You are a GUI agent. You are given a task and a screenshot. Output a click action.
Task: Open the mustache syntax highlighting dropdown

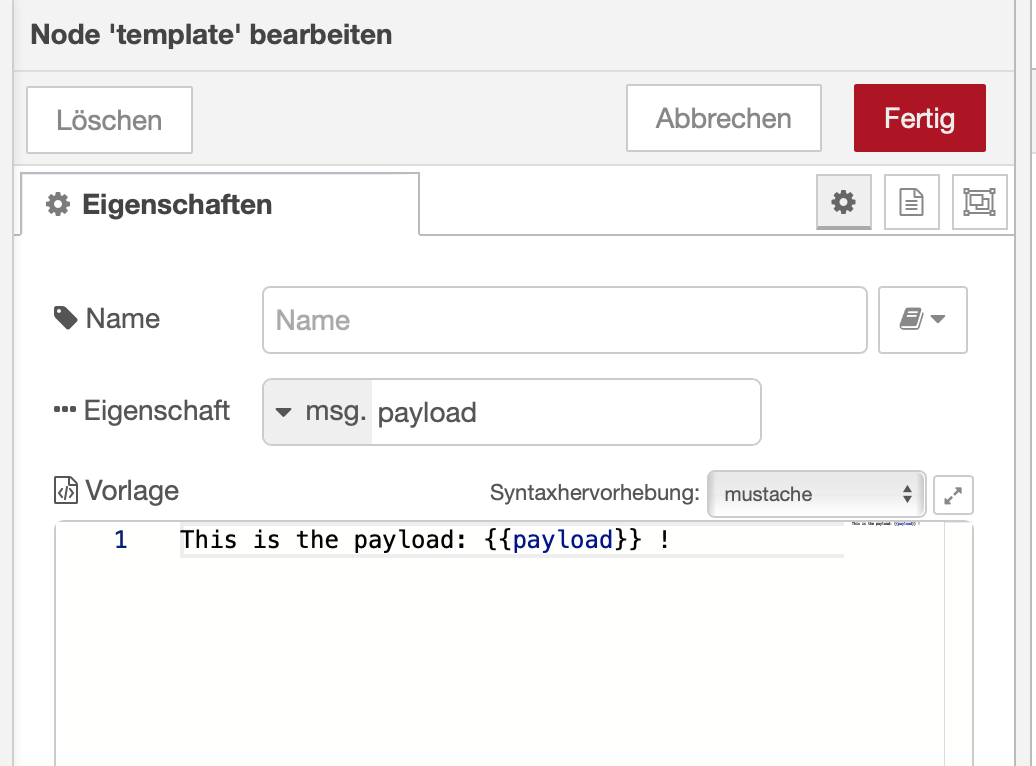[x=816, y=494]
